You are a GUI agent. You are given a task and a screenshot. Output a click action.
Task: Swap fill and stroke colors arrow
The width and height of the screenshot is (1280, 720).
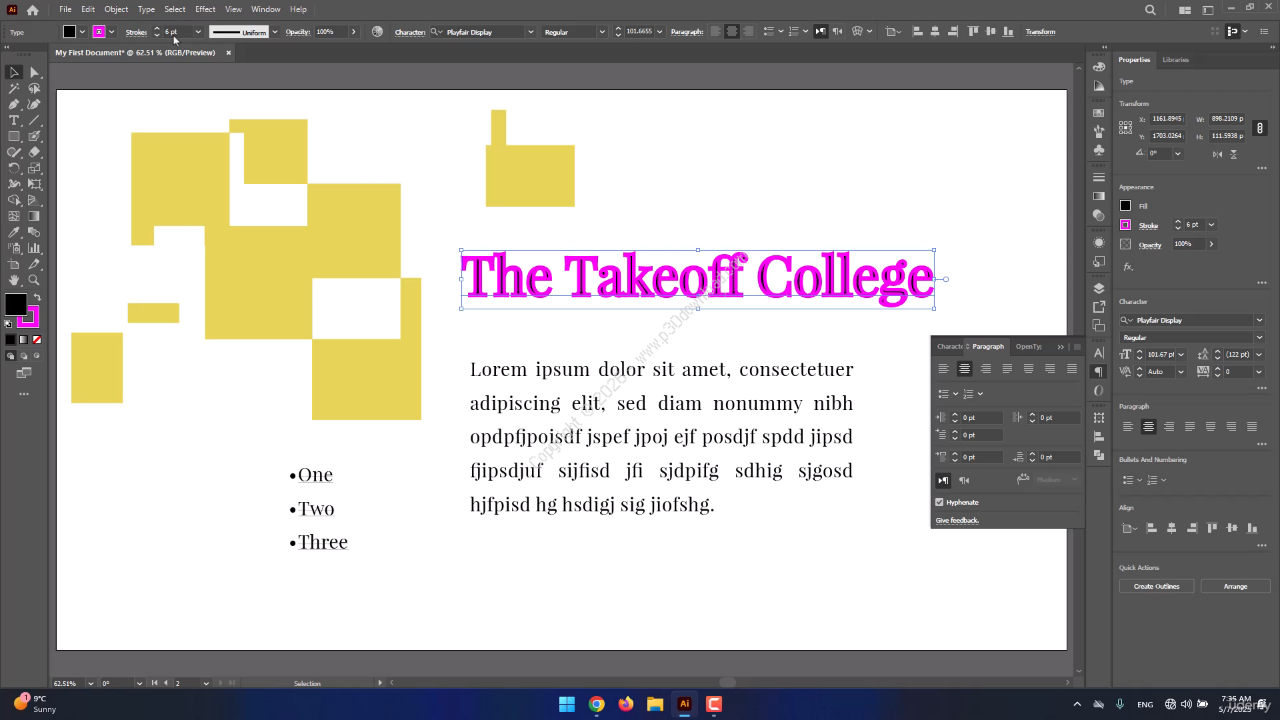[37, 297]
